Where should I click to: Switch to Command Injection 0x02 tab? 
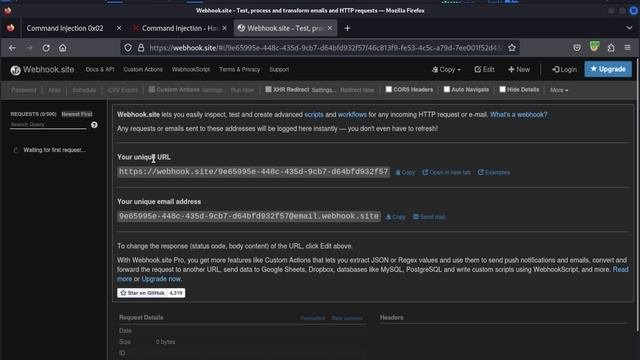(65, 28)
